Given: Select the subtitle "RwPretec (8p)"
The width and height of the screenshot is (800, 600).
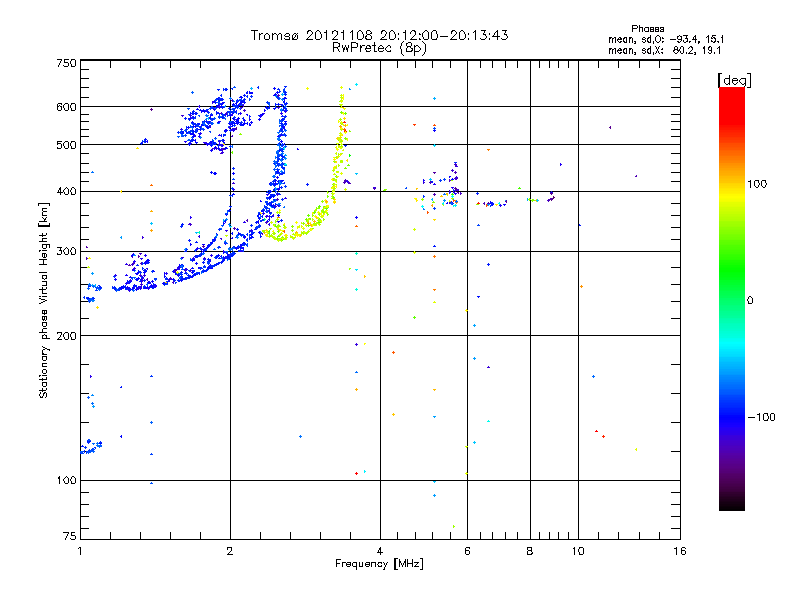Looking at the screenshot, I should click(379, 48).
